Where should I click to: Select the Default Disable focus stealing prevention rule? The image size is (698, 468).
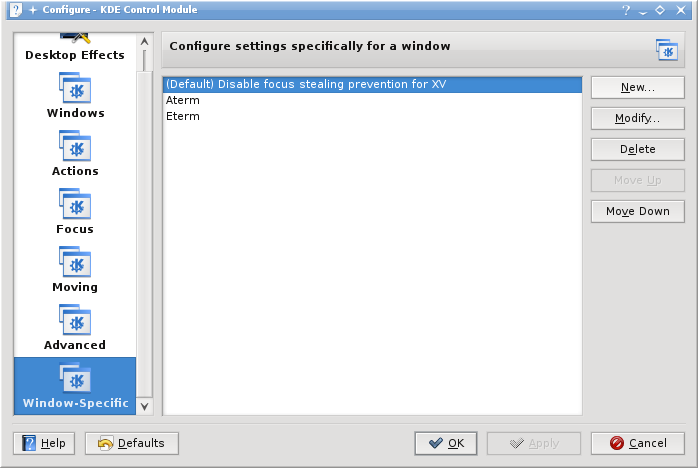[372, 84]
